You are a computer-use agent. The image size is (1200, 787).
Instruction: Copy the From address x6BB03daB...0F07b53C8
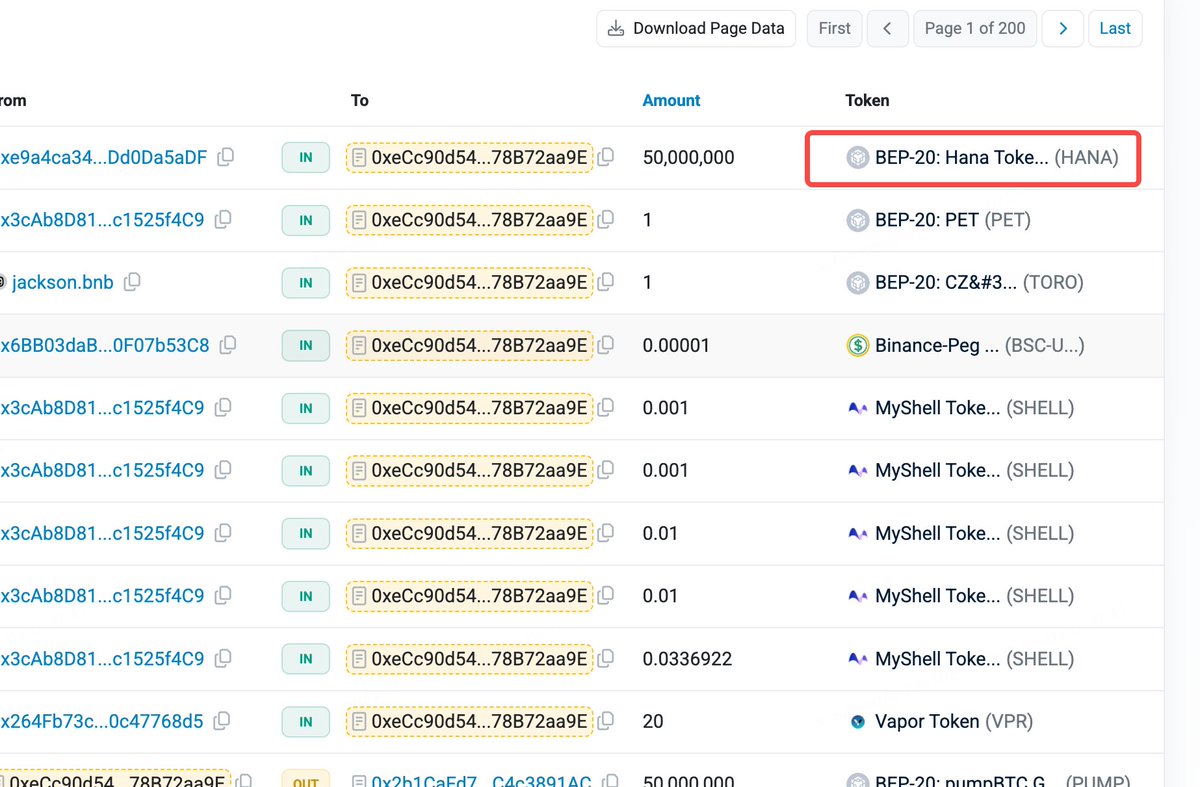228,345
